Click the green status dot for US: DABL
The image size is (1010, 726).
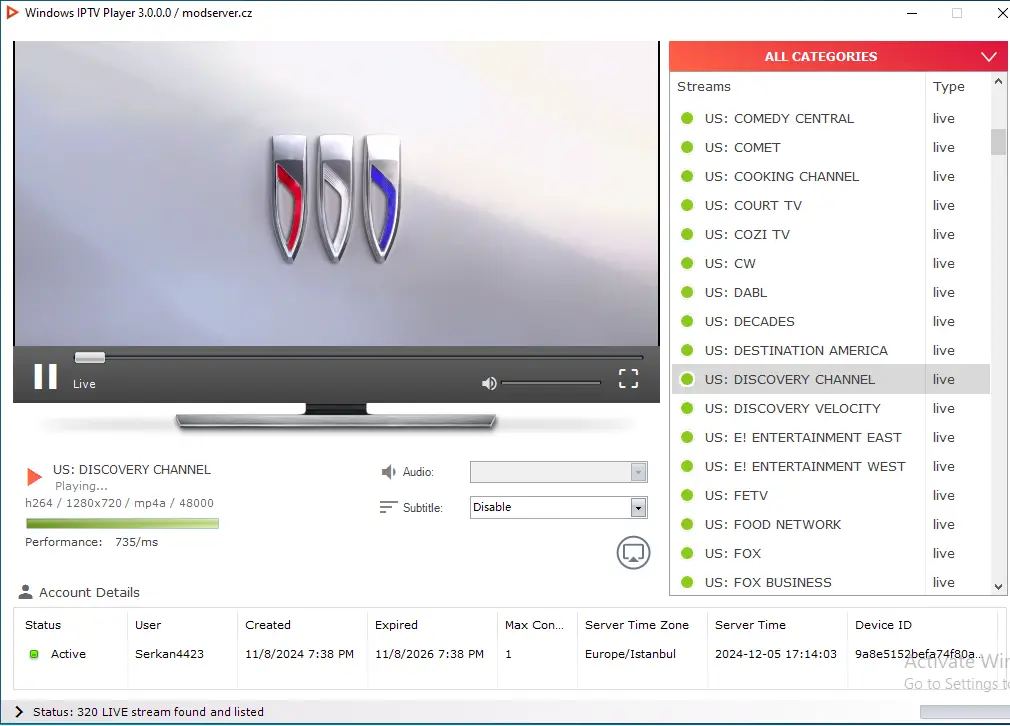(687, 292)
